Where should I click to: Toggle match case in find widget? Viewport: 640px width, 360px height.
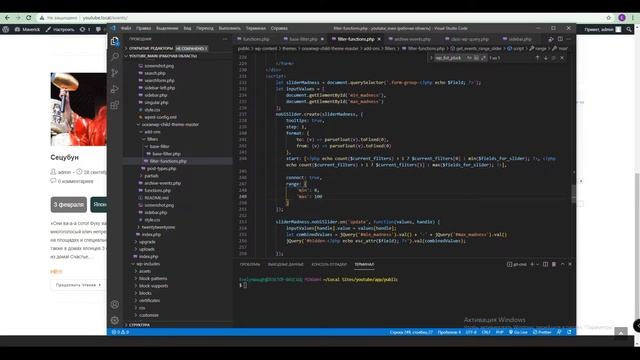click(x=469, y=58)
